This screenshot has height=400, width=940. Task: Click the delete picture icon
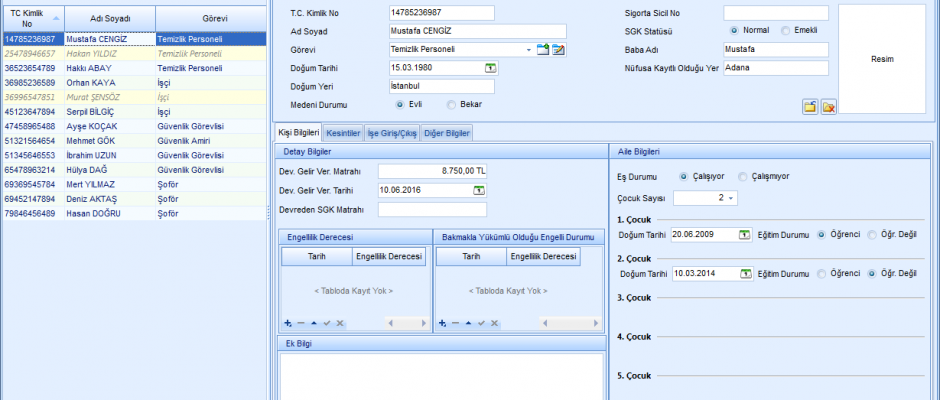(828, 107)
